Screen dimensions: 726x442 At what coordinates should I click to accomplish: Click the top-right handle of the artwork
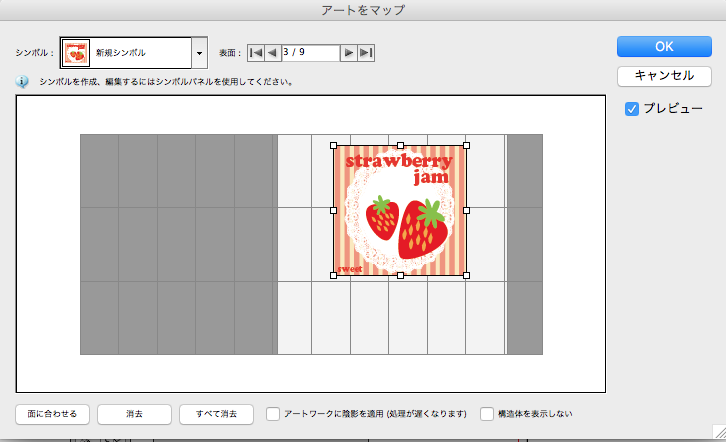click(x=466, y=145)
